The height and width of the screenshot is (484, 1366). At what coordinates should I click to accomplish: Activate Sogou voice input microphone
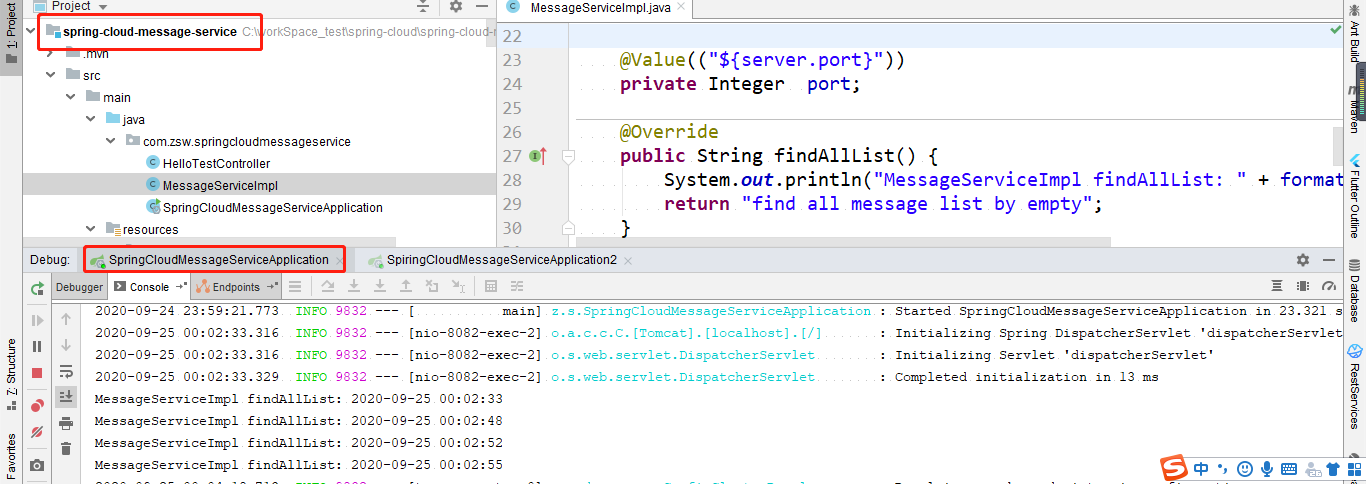1267,469
